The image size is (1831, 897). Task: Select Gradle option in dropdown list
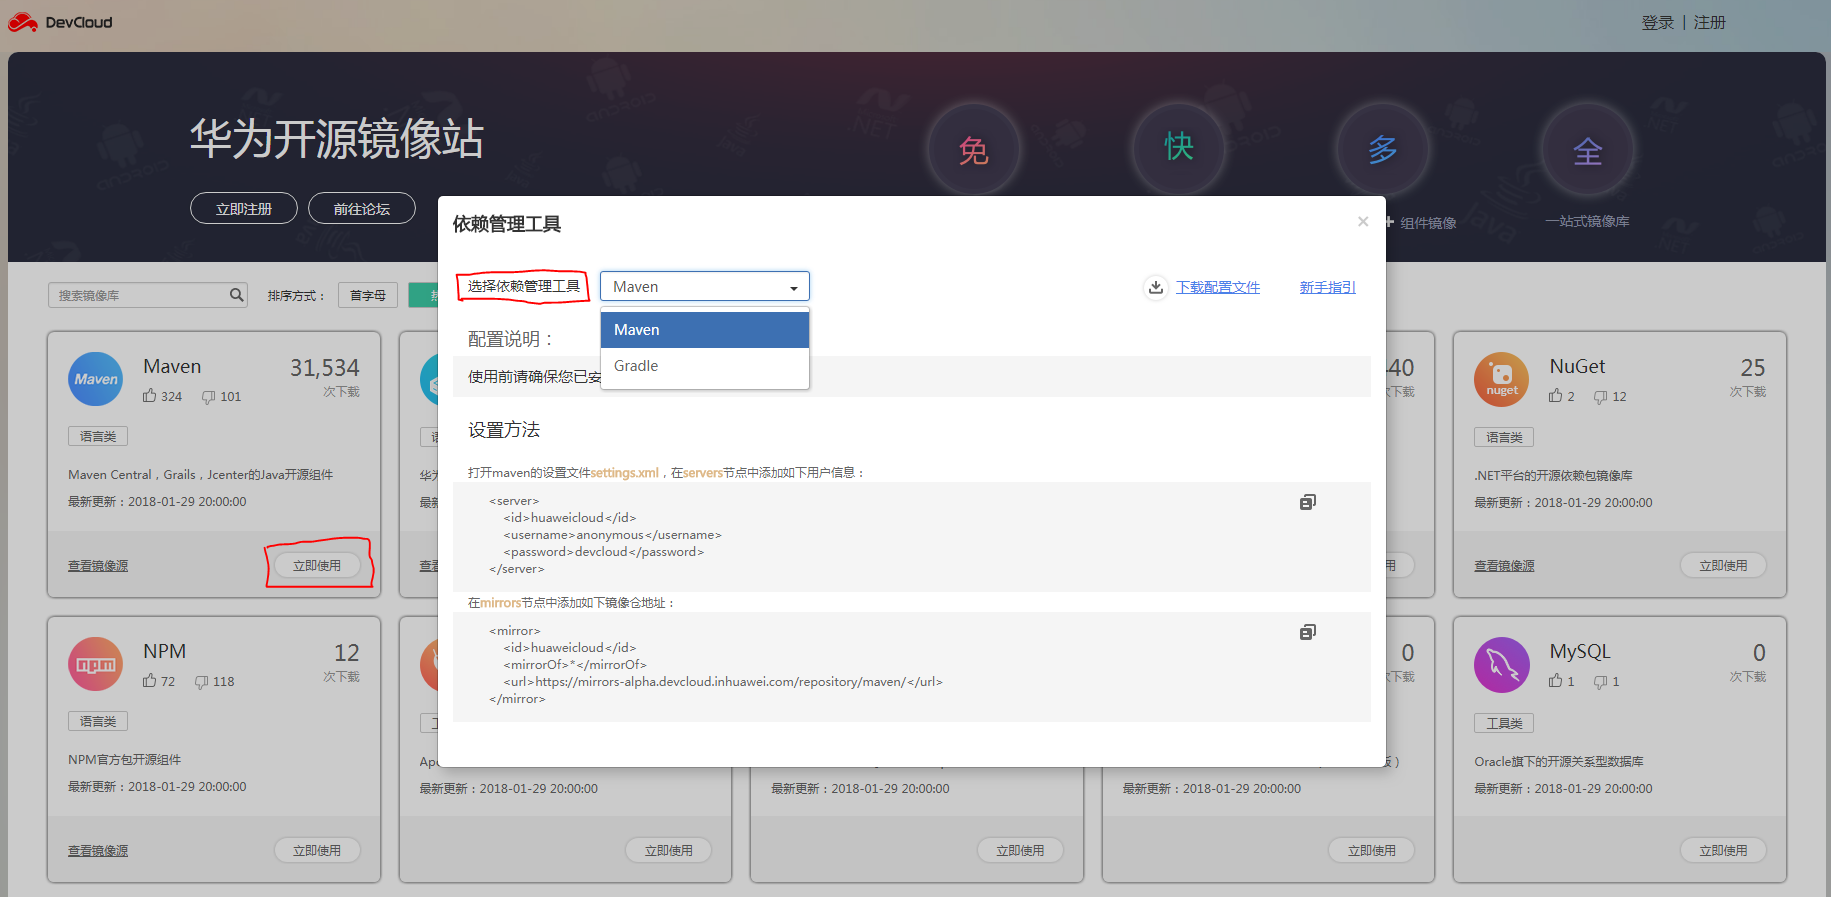[705, 366]
